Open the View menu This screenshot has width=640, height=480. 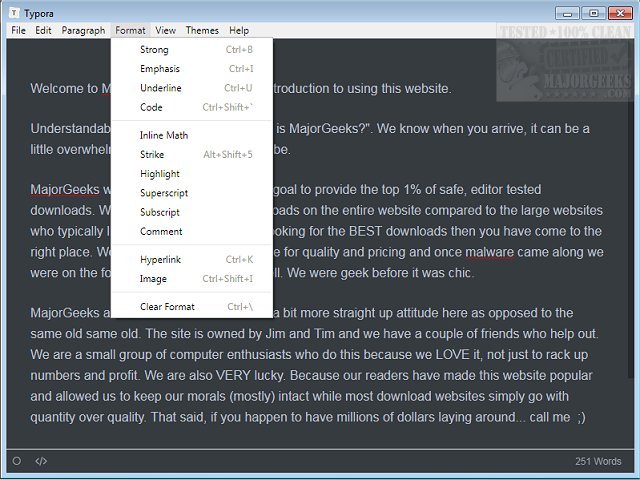(x=165, y=31)
